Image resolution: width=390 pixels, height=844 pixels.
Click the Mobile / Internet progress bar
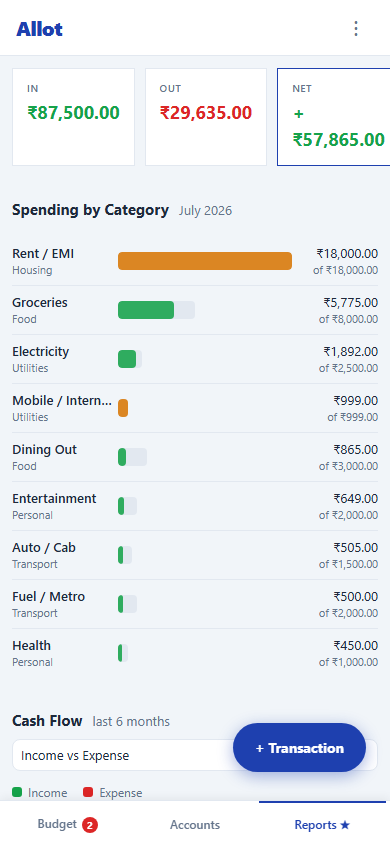tap(123, 408)
